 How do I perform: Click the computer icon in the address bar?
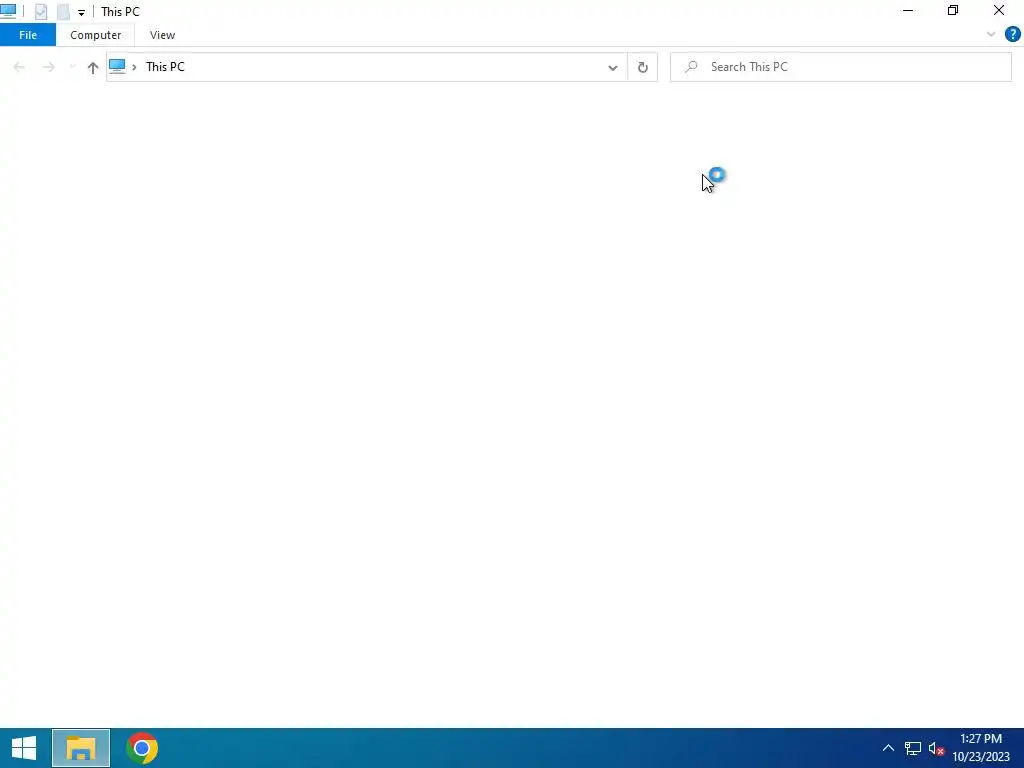(x=117, y=67)
